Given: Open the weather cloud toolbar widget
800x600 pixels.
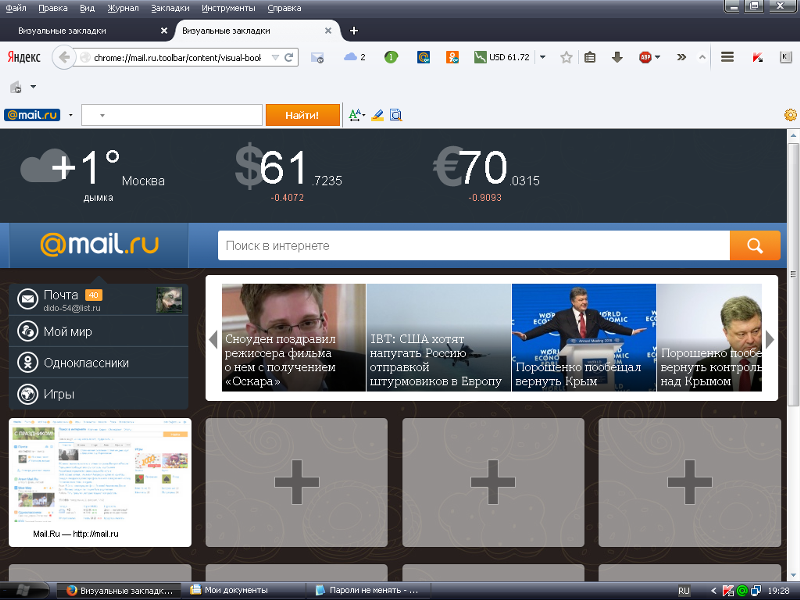Looking at the screenshot, I should tap(355, 57).
